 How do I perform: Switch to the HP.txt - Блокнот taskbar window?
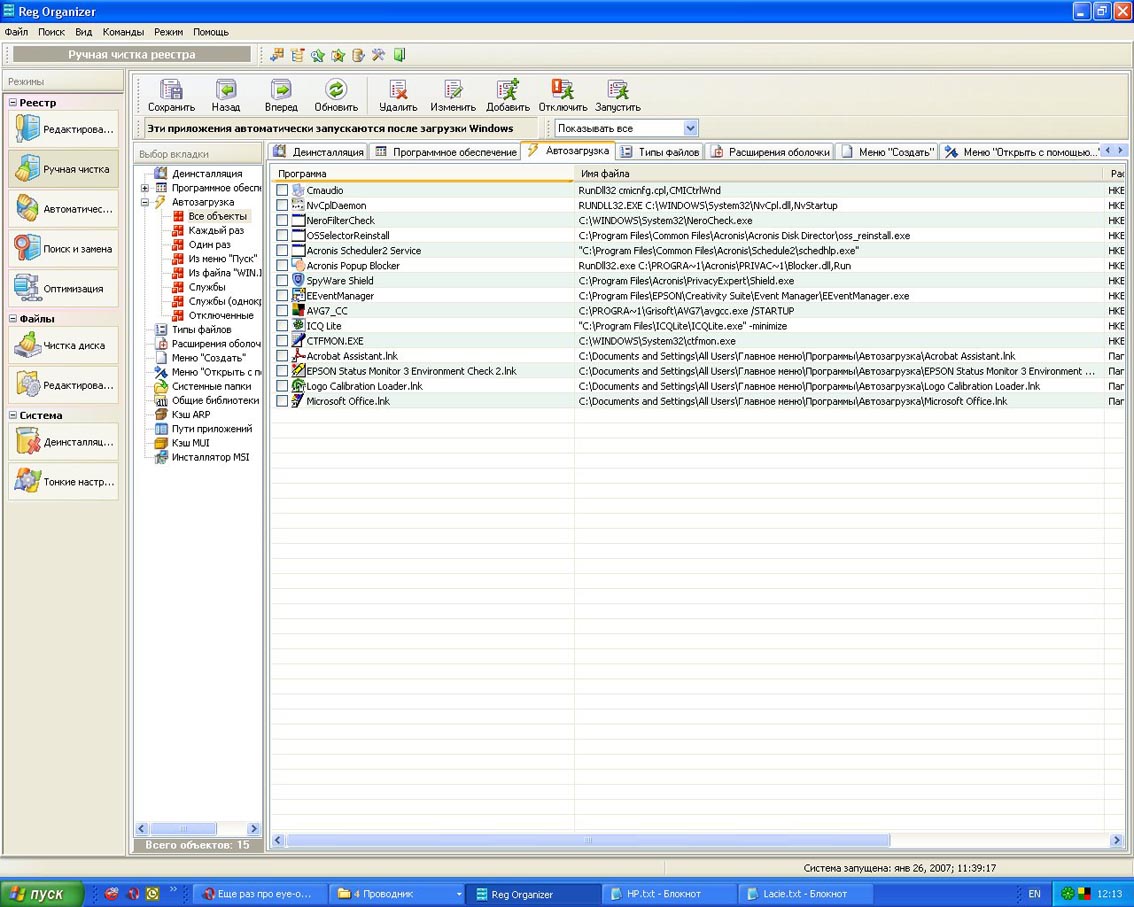coord(668,894)
